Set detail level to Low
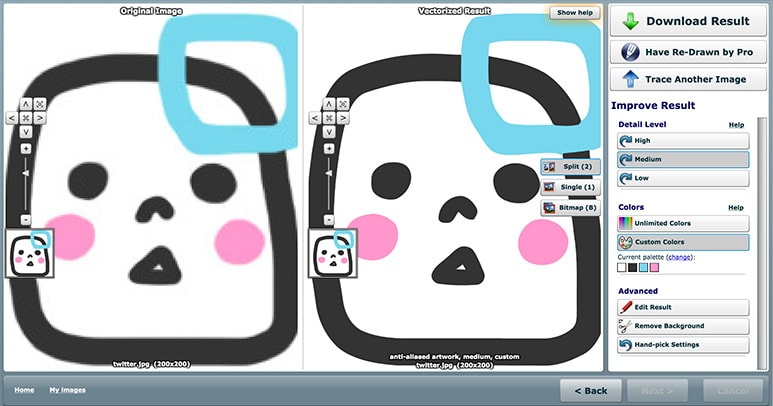The width and height of the screenshot is (773, 406). [683, 178]
